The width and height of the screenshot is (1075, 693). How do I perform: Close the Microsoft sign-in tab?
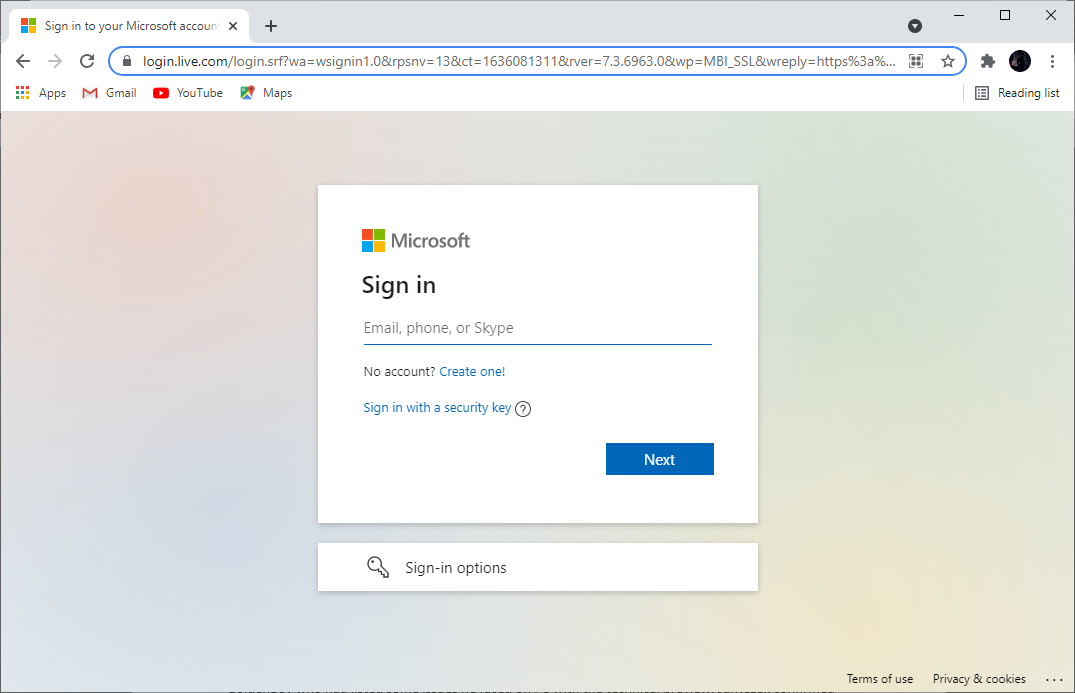tap(233, 26)
